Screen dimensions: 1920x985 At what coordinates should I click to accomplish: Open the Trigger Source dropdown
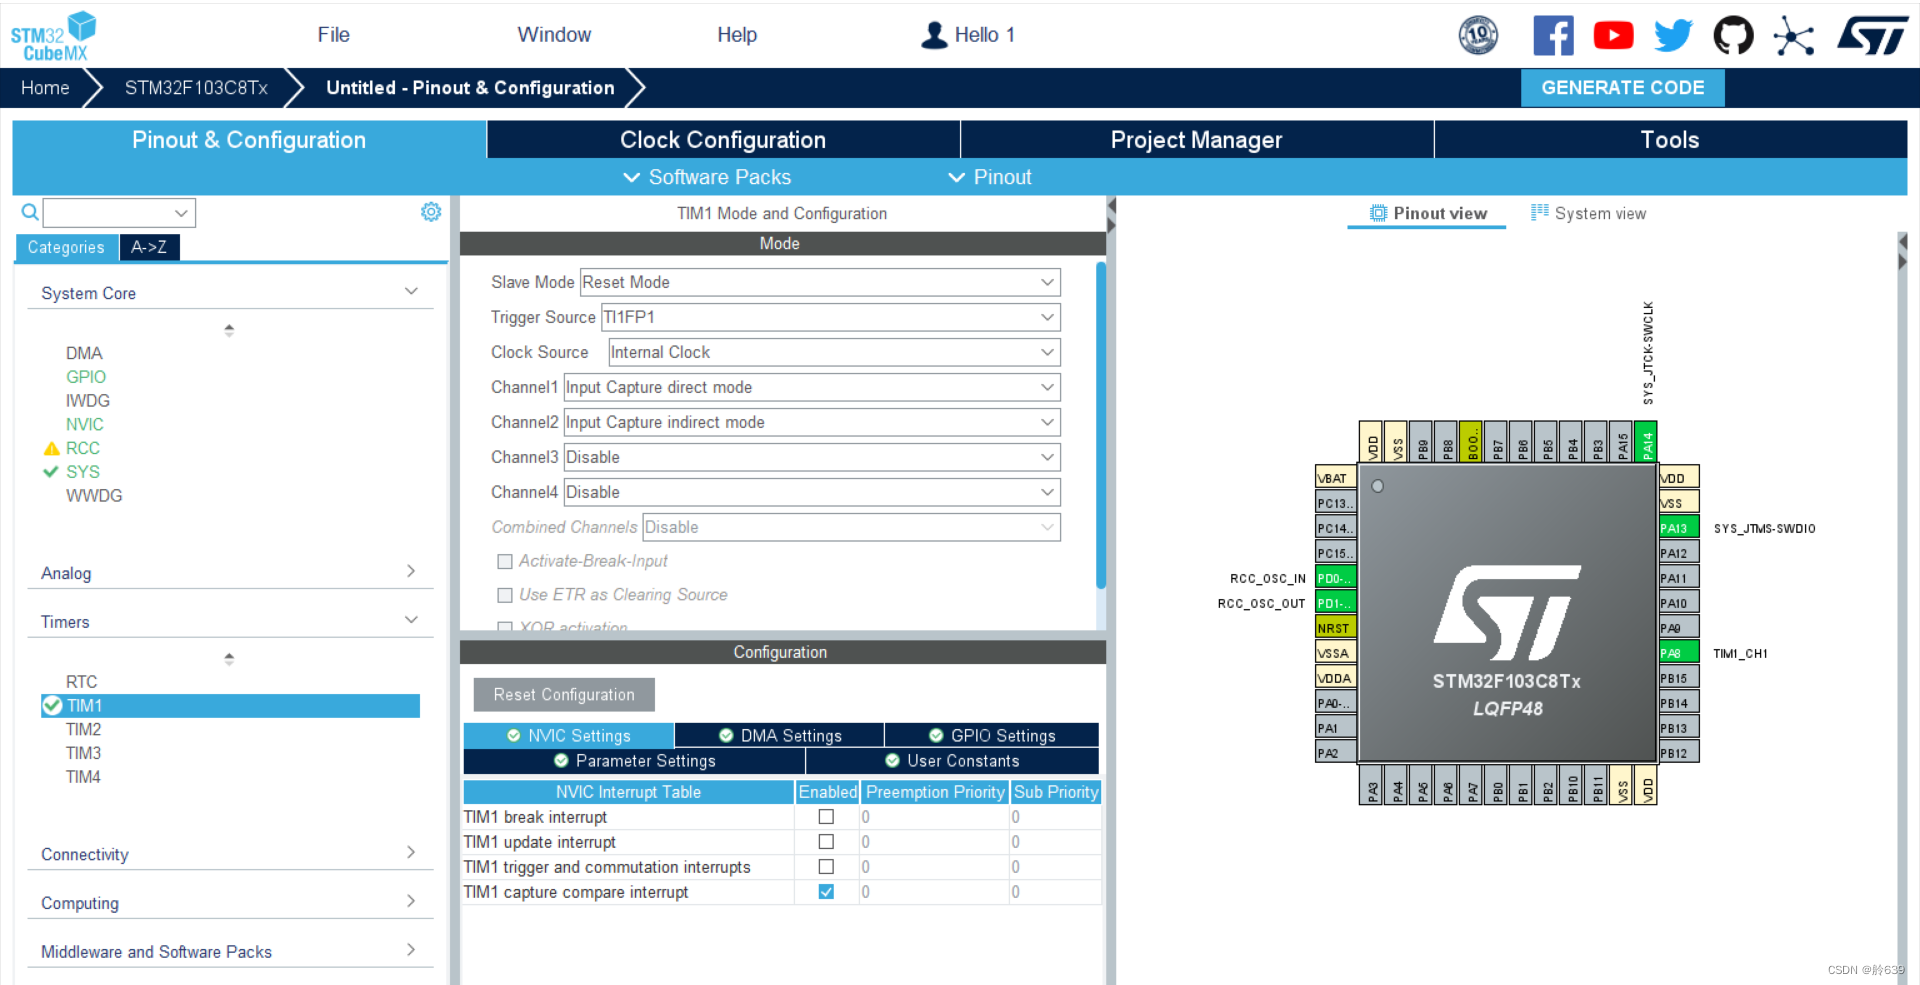830,317
